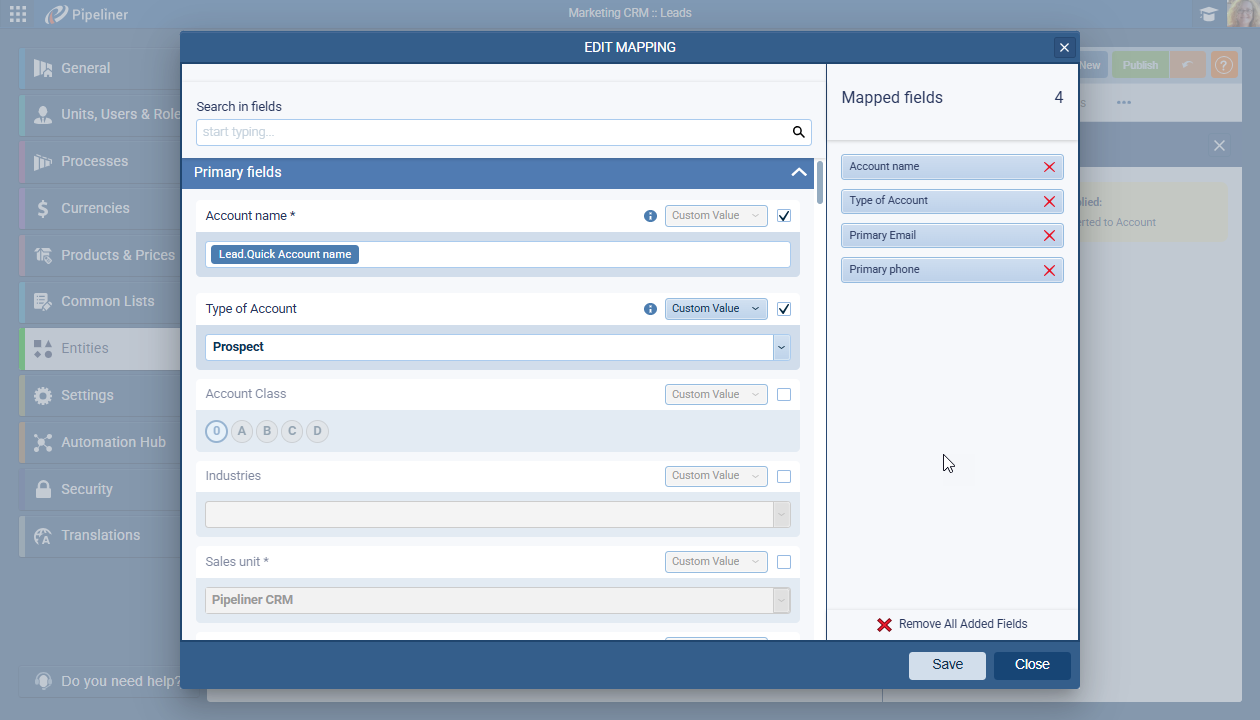
Task: Enable the Industries field checkbox
Action: coord(784,476)
